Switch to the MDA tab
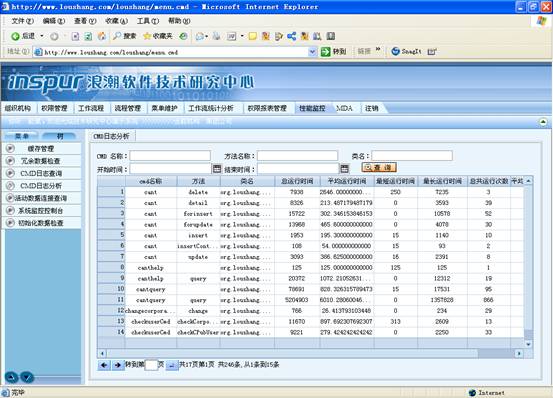 pyautogui.click(x=345, y=109)
